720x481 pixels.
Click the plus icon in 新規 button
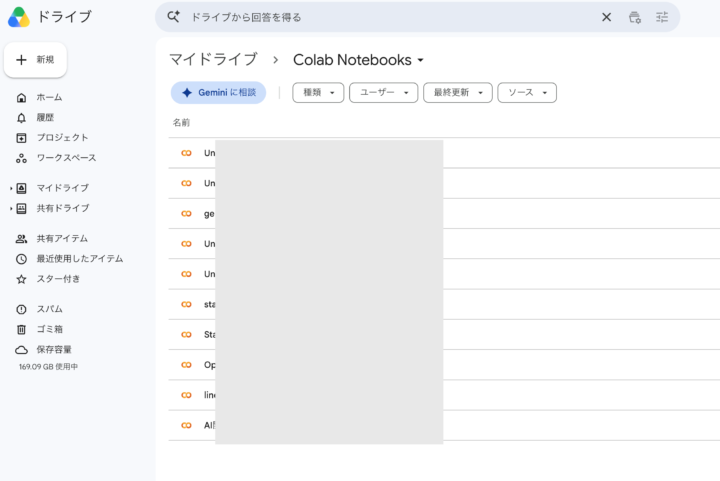coord(21,60)
